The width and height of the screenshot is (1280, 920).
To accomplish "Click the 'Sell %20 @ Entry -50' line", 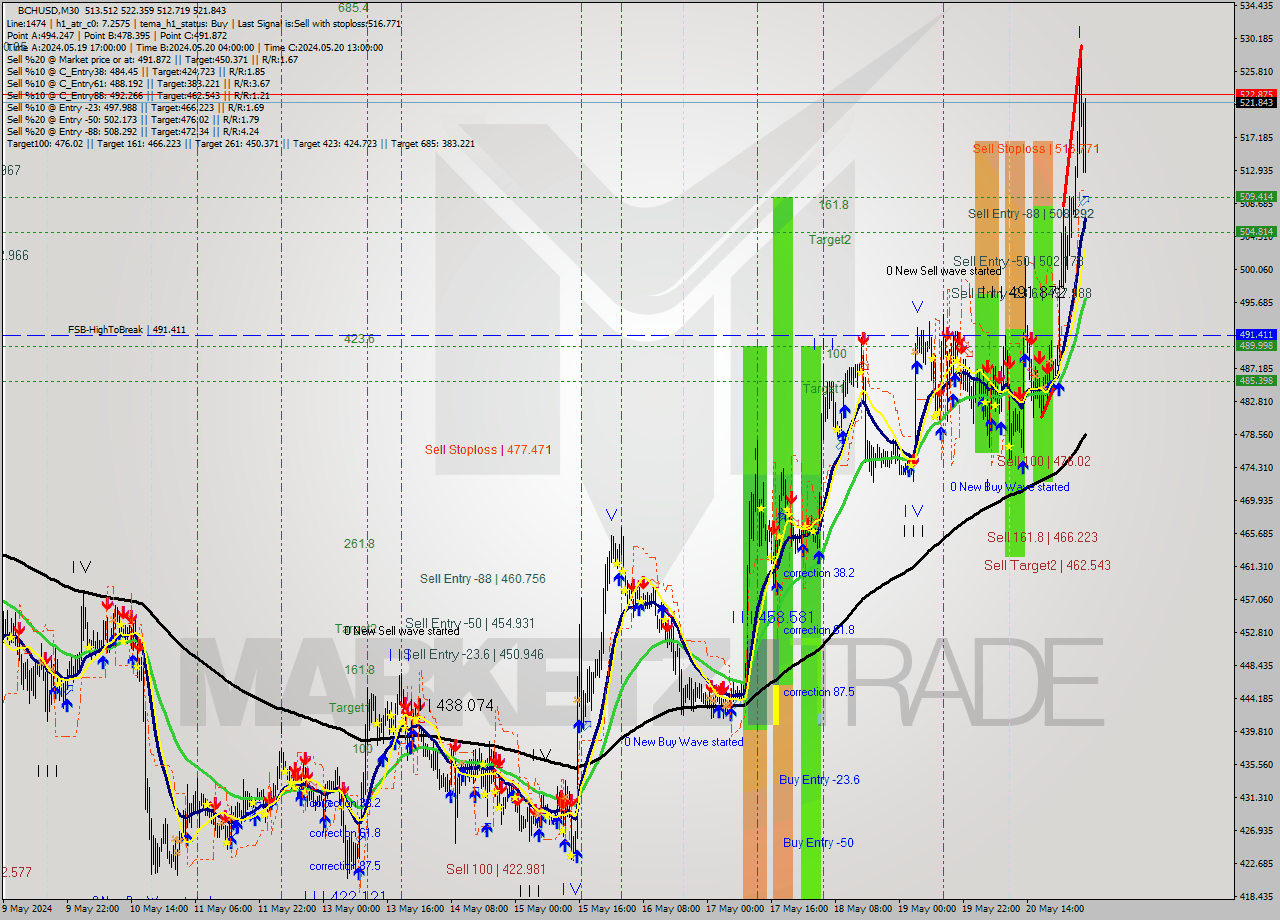I will [133, 119].
